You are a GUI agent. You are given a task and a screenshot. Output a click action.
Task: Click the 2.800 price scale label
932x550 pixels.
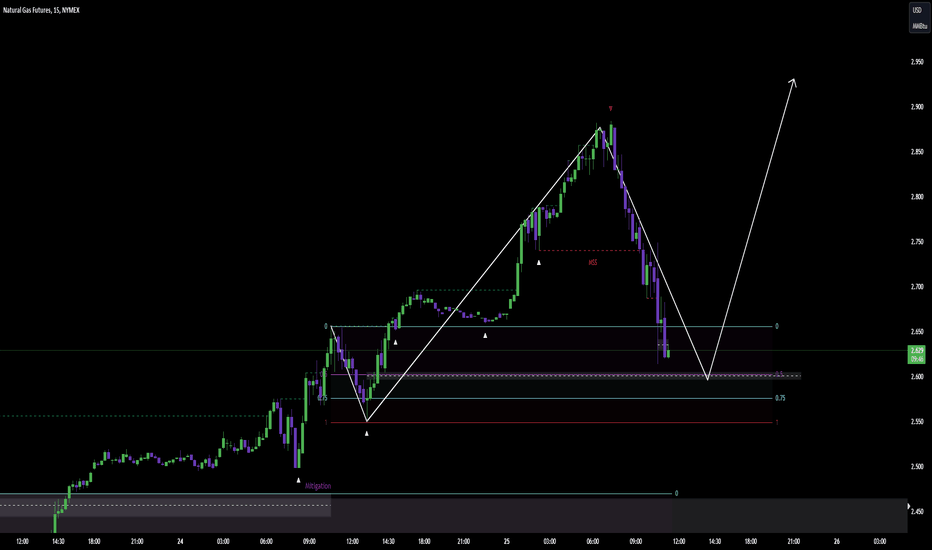tap(917, 197)
